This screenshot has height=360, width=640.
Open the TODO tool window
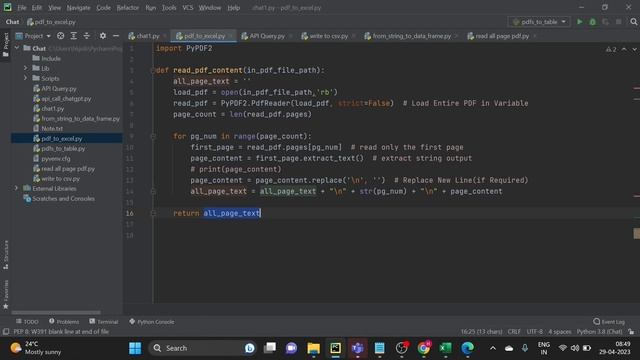pyautogui.click(x=27, y=322)
